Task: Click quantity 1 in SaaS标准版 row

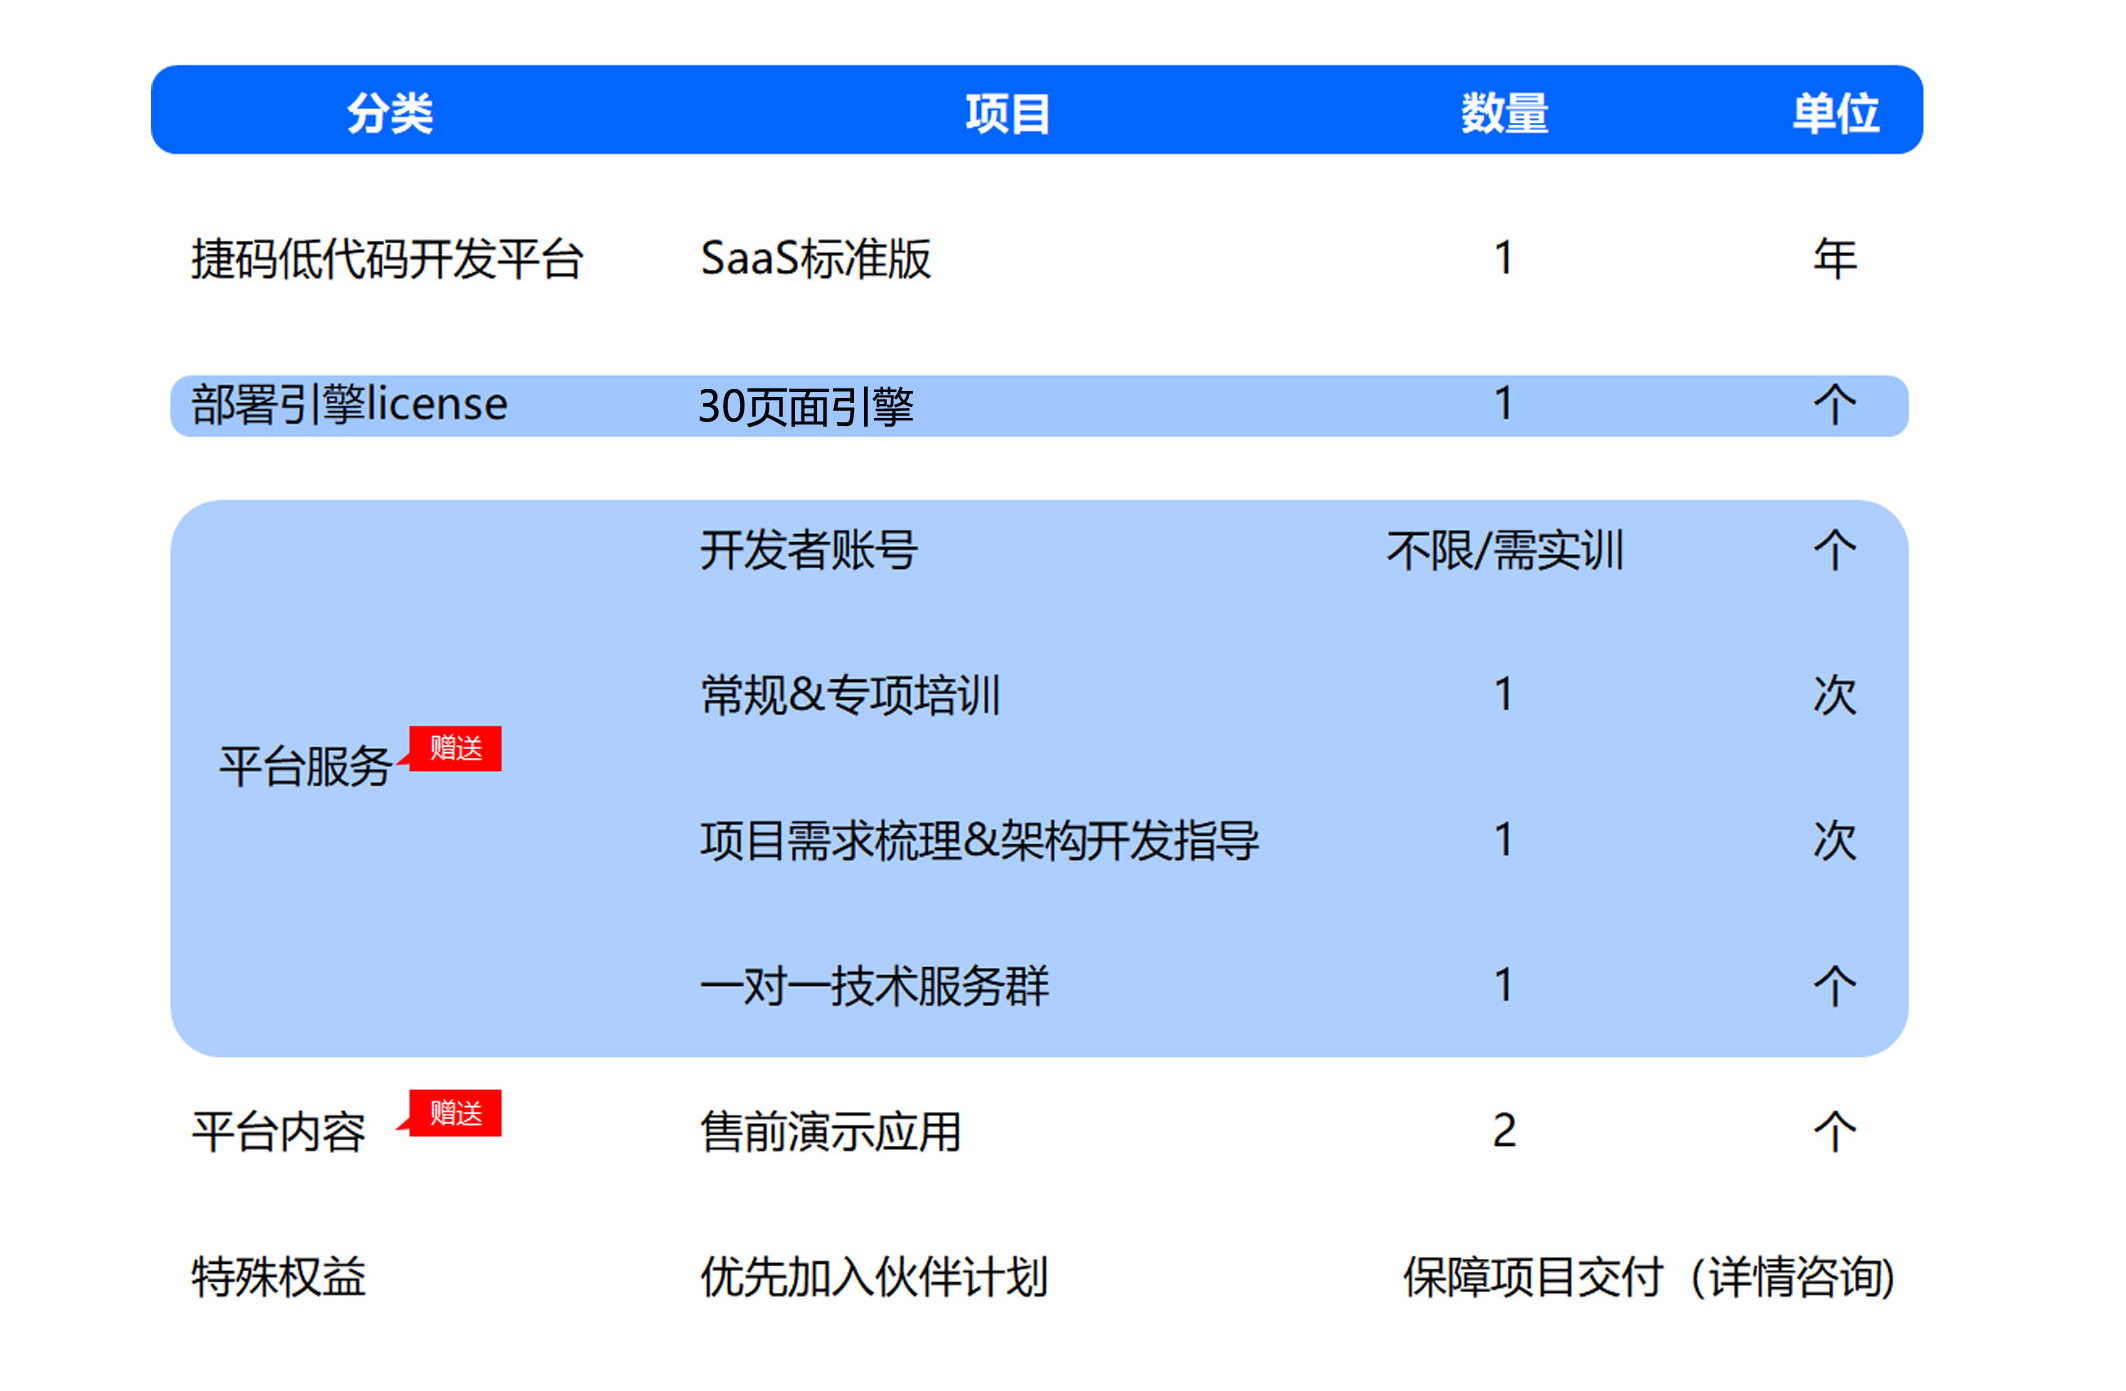Action: point(1503,258)
